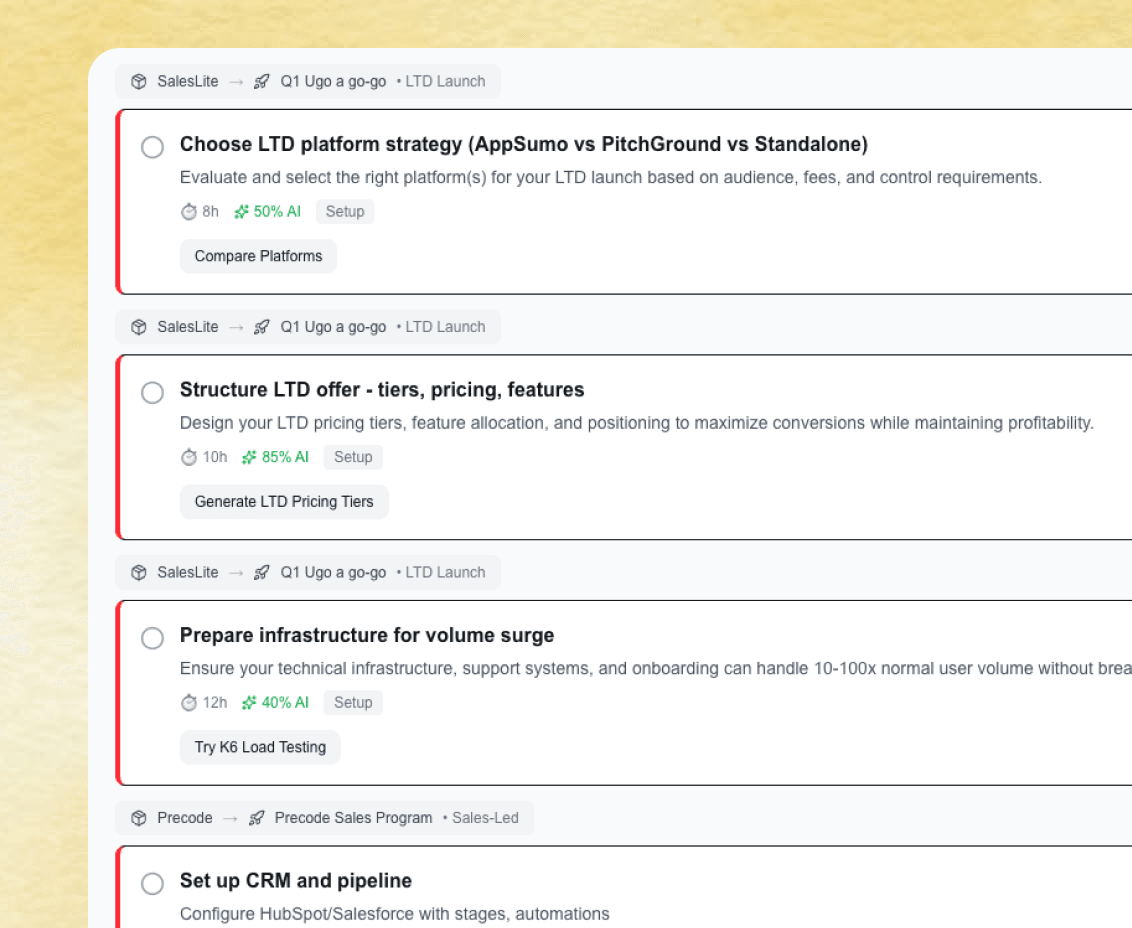Click the rocket icon beside Q1 Ugo a go-go
This screenshot has height=928, width=1132.
261,81
